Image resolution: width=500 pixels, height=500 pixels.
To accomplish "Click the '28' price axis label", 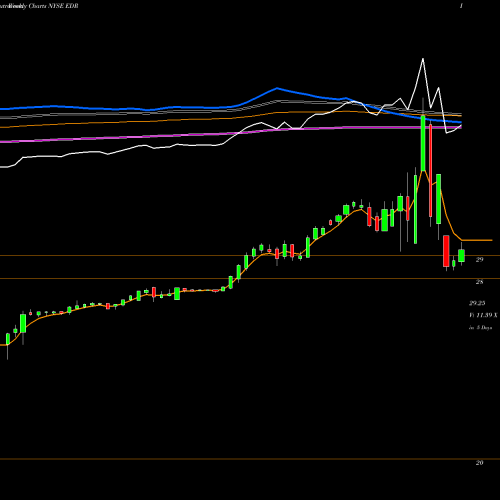I will pos(479,282).
